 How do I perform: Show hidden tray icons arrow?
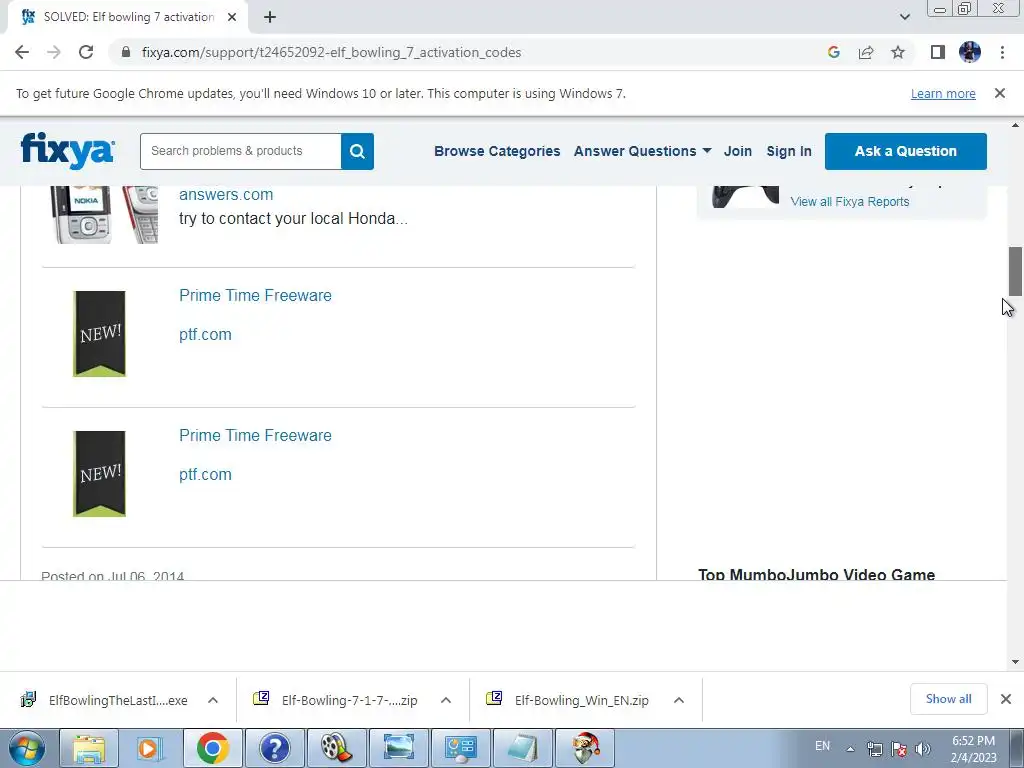coord(850,748)
